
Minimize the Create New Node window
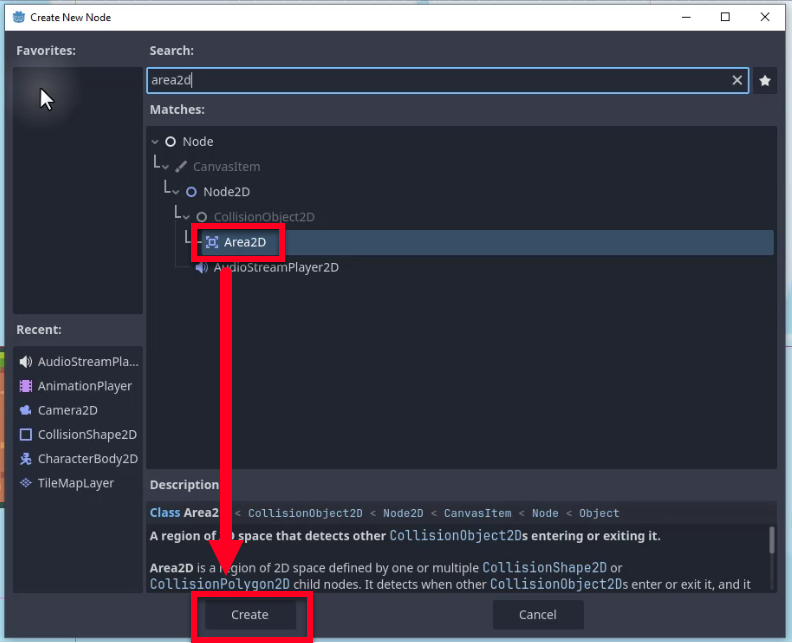[686, 17]
